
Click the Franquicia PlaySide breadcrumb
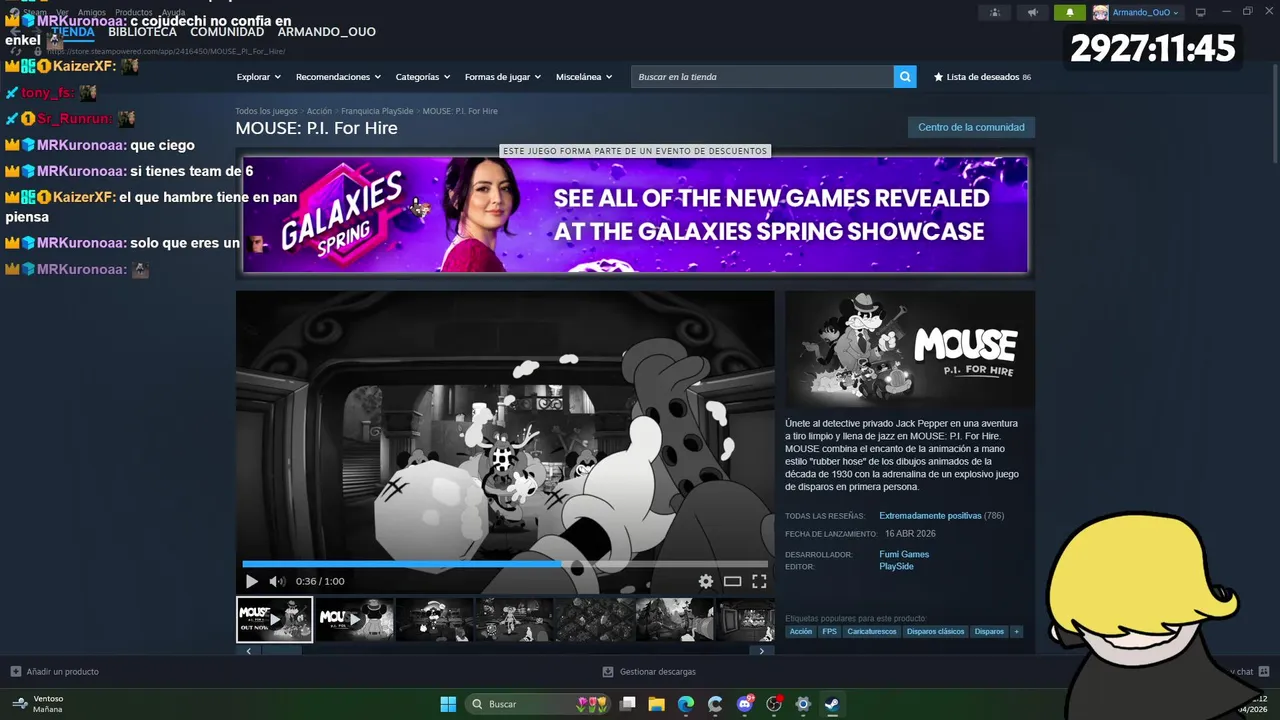[377, 111]
